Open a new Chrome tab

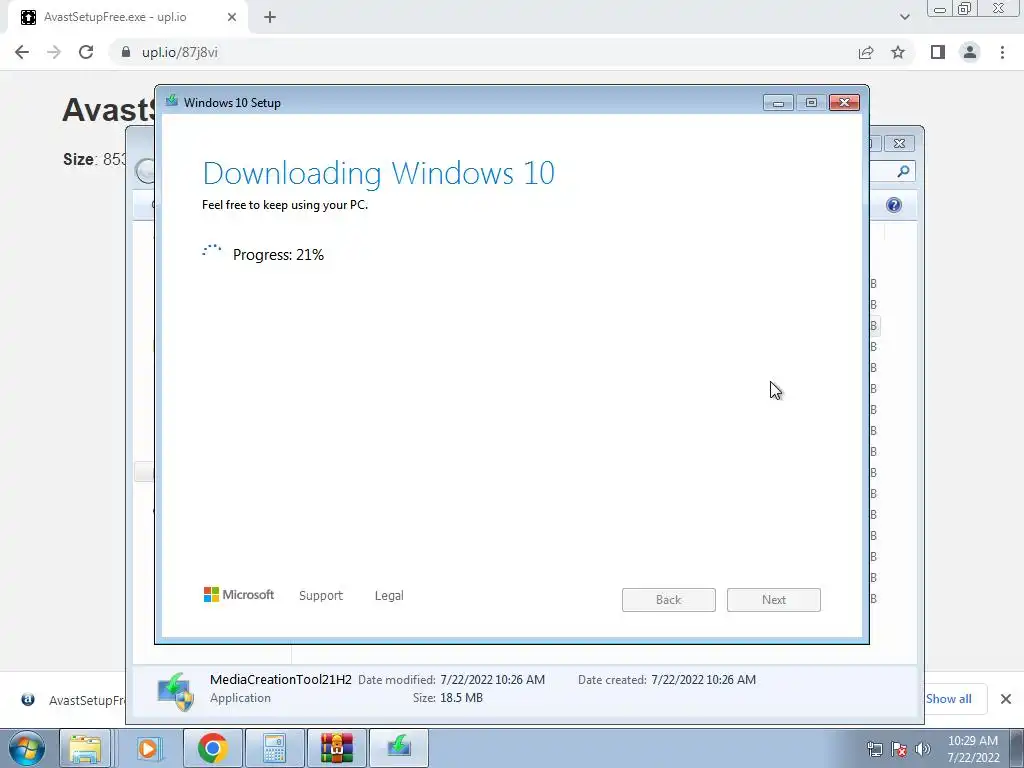270,17
